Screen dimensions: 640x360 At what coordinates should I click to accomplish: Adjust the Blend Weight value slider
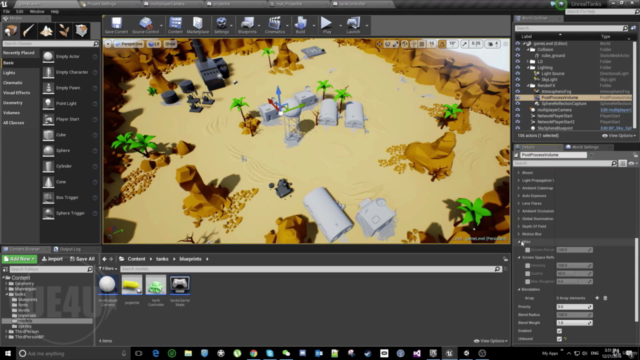click(x=574, y=323)
